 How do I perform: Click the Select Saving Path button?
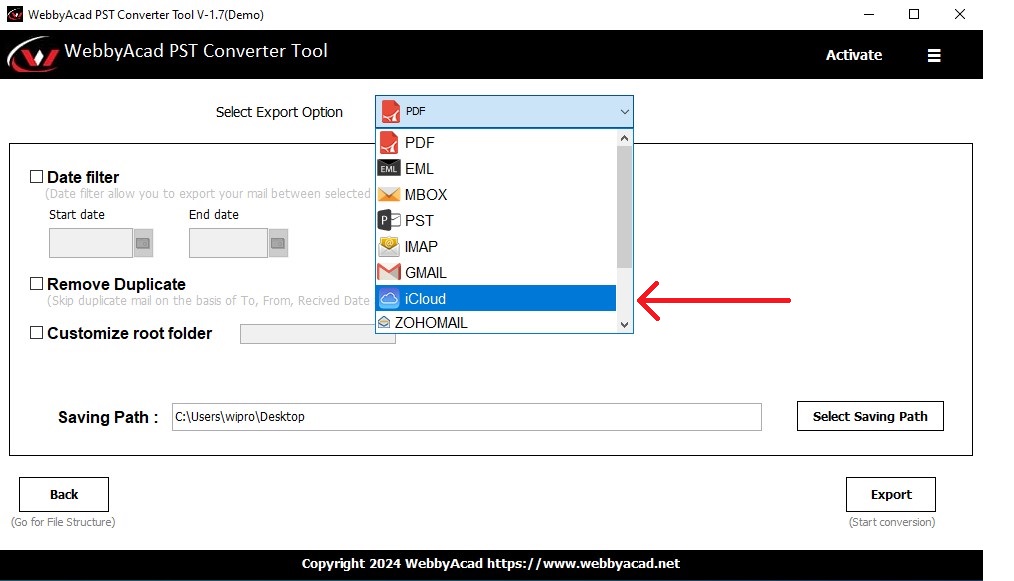pos(870,416)
